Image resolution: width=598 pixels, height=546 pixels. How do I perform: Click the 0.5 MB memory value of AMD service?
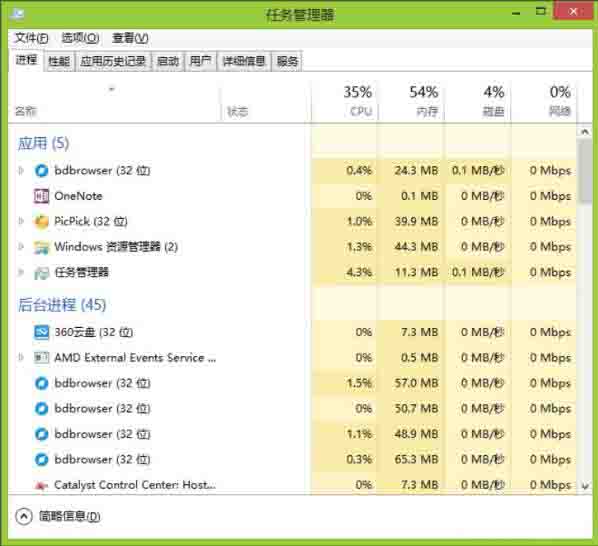420,358
